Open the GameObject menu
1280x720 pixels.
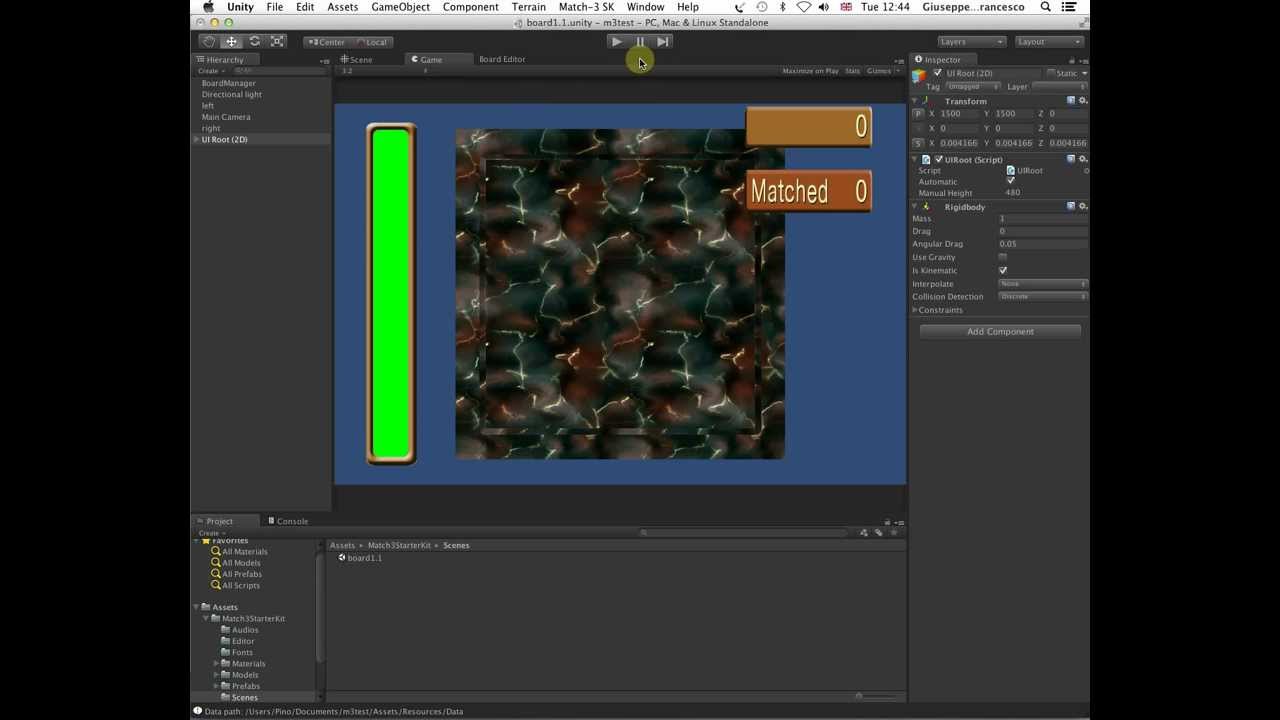point(400,7)
